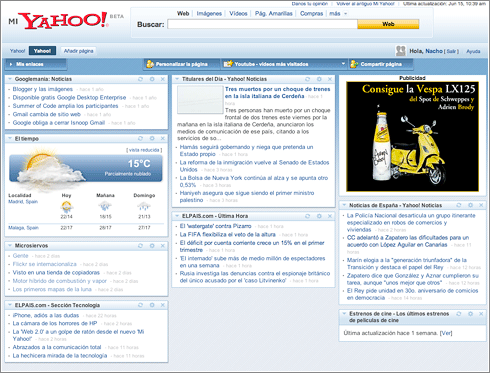
Task: Click the Ver link in Estrenos de cine
Action: (x=446, y=333)
